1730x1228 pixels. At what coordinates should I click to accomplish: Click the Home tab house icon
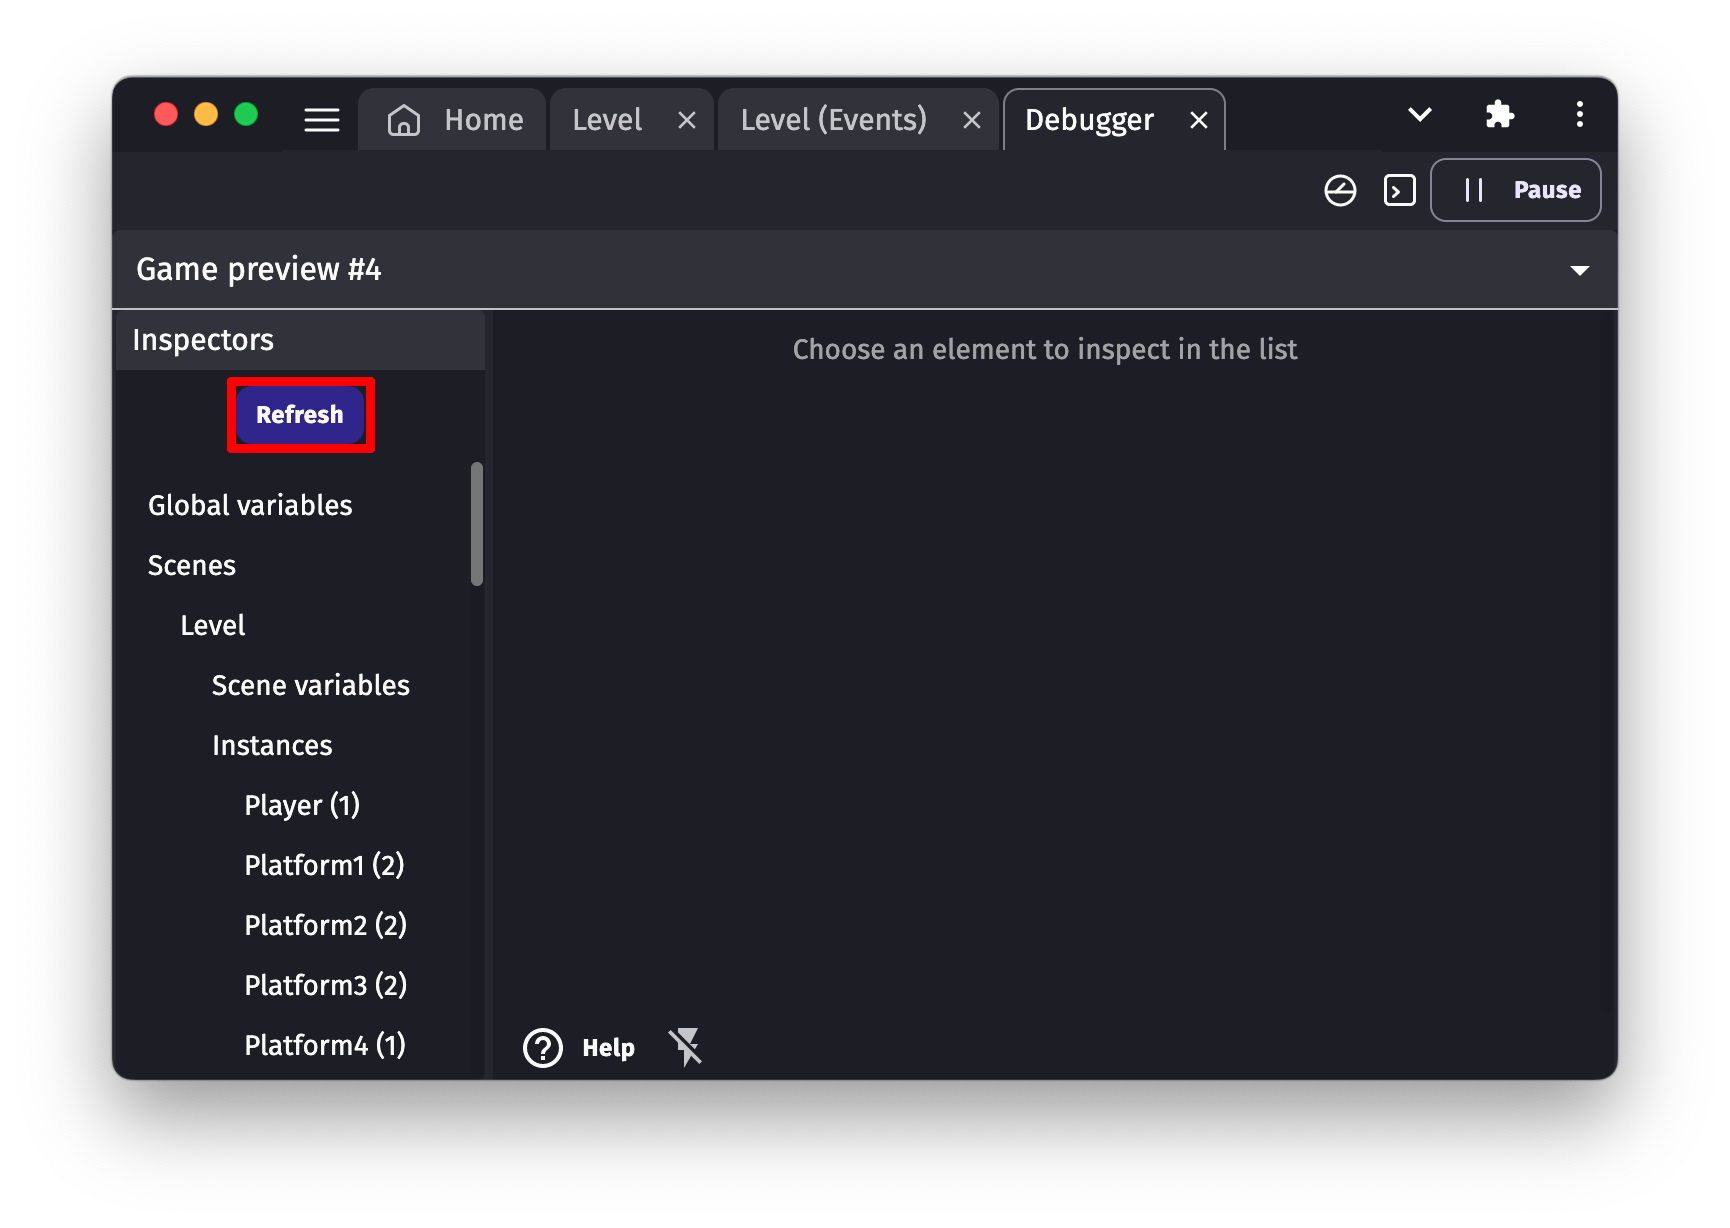404,120
